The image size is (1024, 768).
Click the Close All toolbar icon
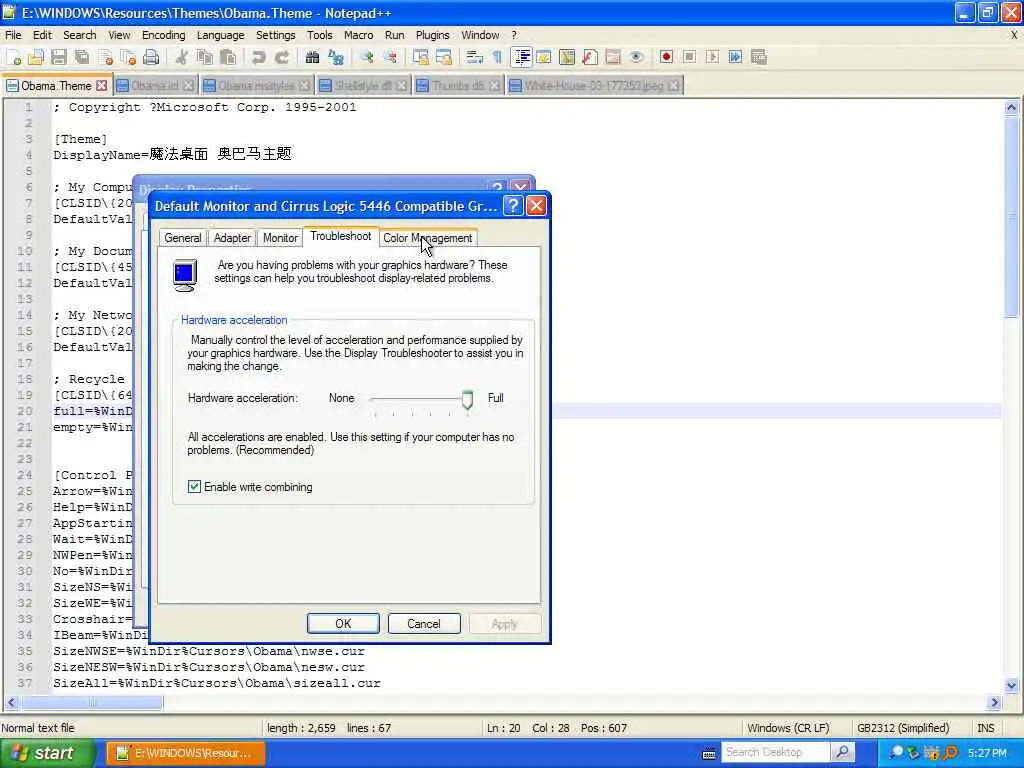(128, 57)
